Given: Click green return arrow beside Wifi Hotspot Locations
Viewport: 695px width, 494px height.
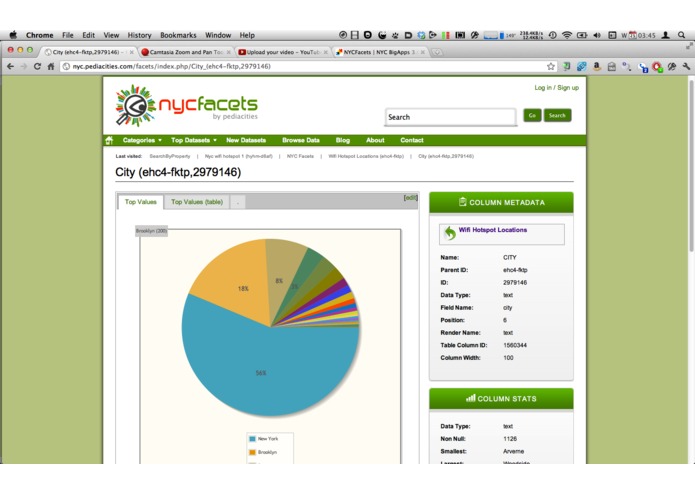Looking at the screenshot, I should point(450,233).
